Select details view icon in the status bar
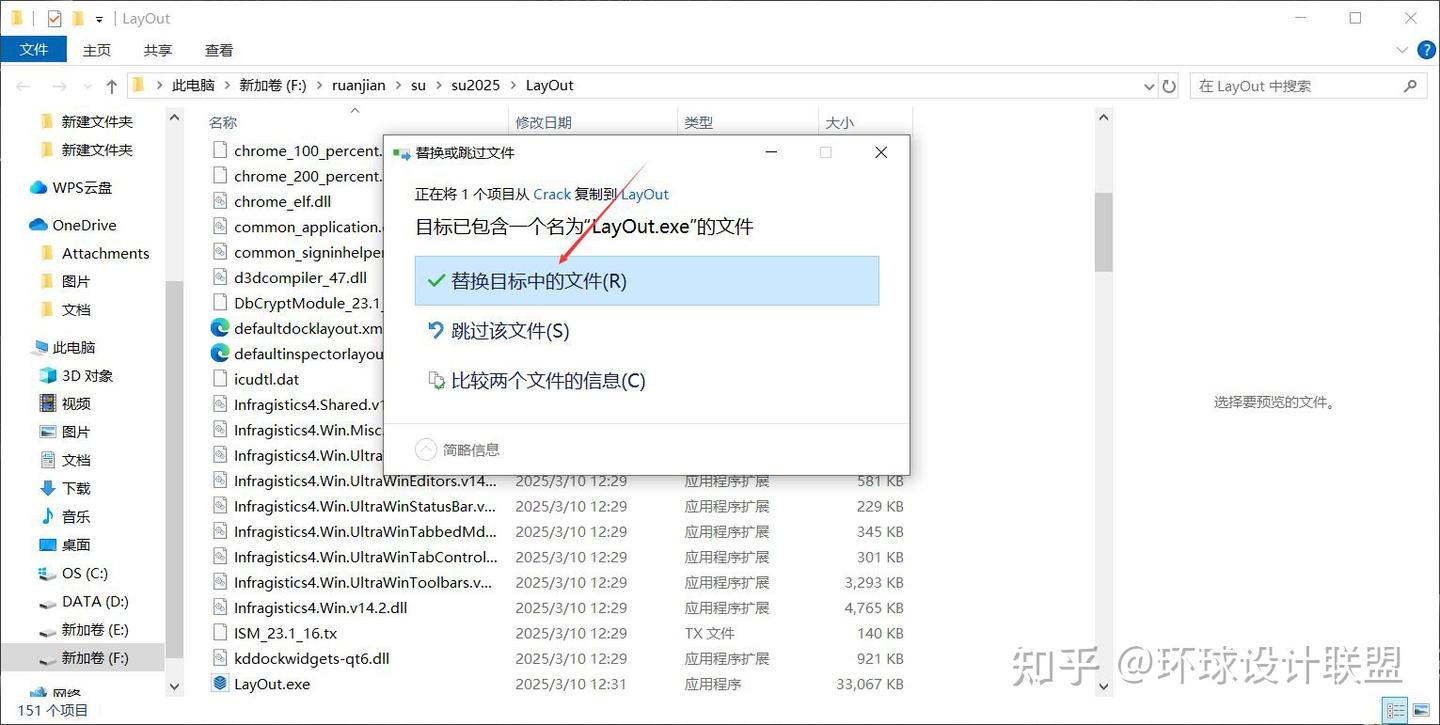 (1396, 710)
